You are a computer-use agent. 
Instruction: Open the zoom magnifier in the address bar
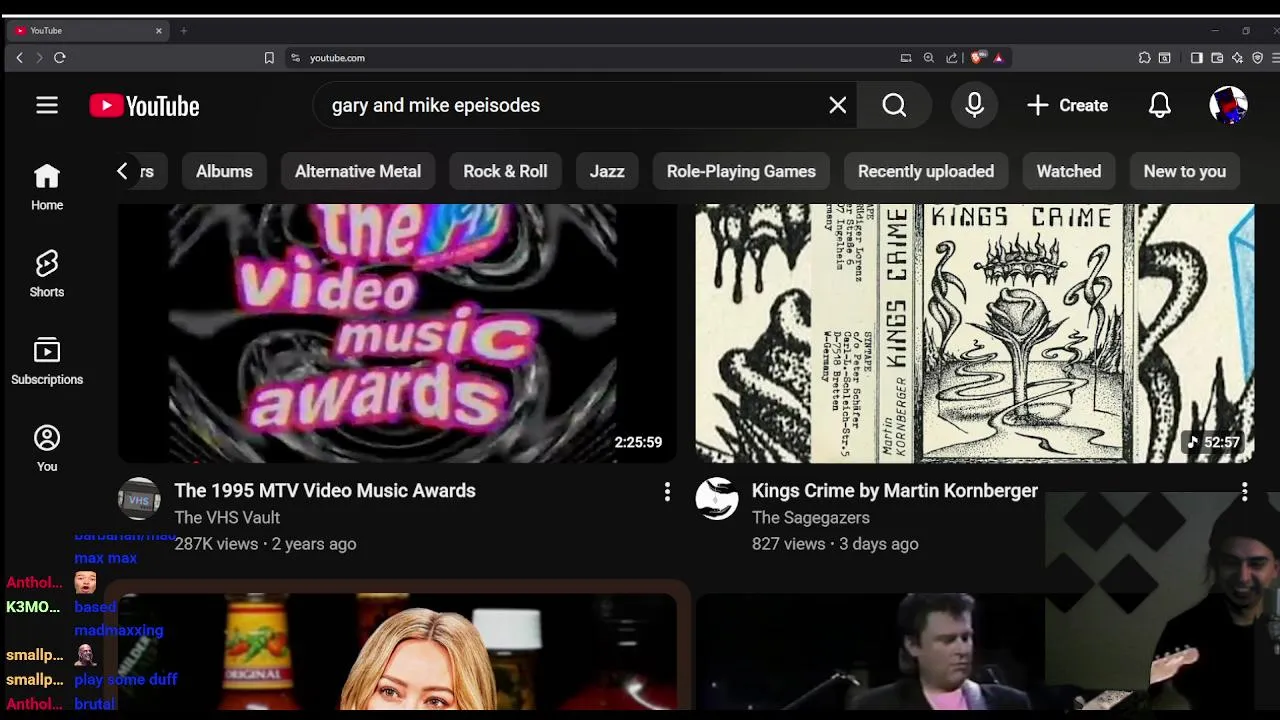929,58
